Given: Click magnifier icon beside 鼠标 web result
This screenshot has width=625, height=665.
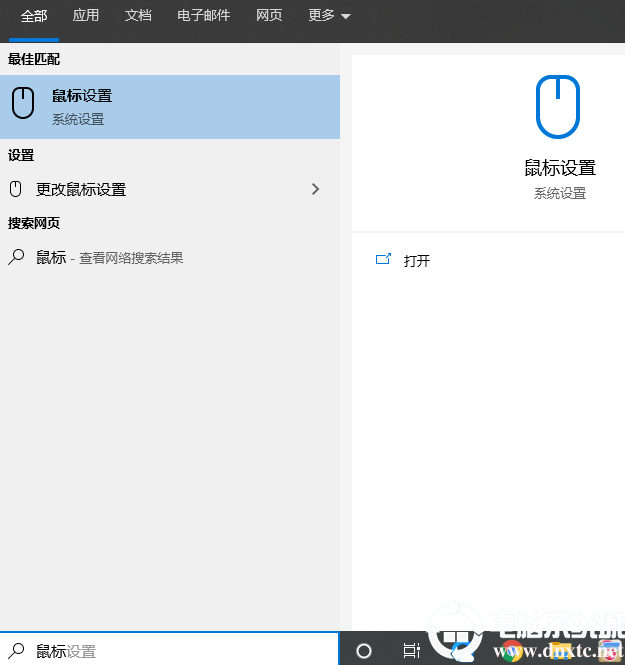Looking at the screenshot, I should (x=16, y=257).
